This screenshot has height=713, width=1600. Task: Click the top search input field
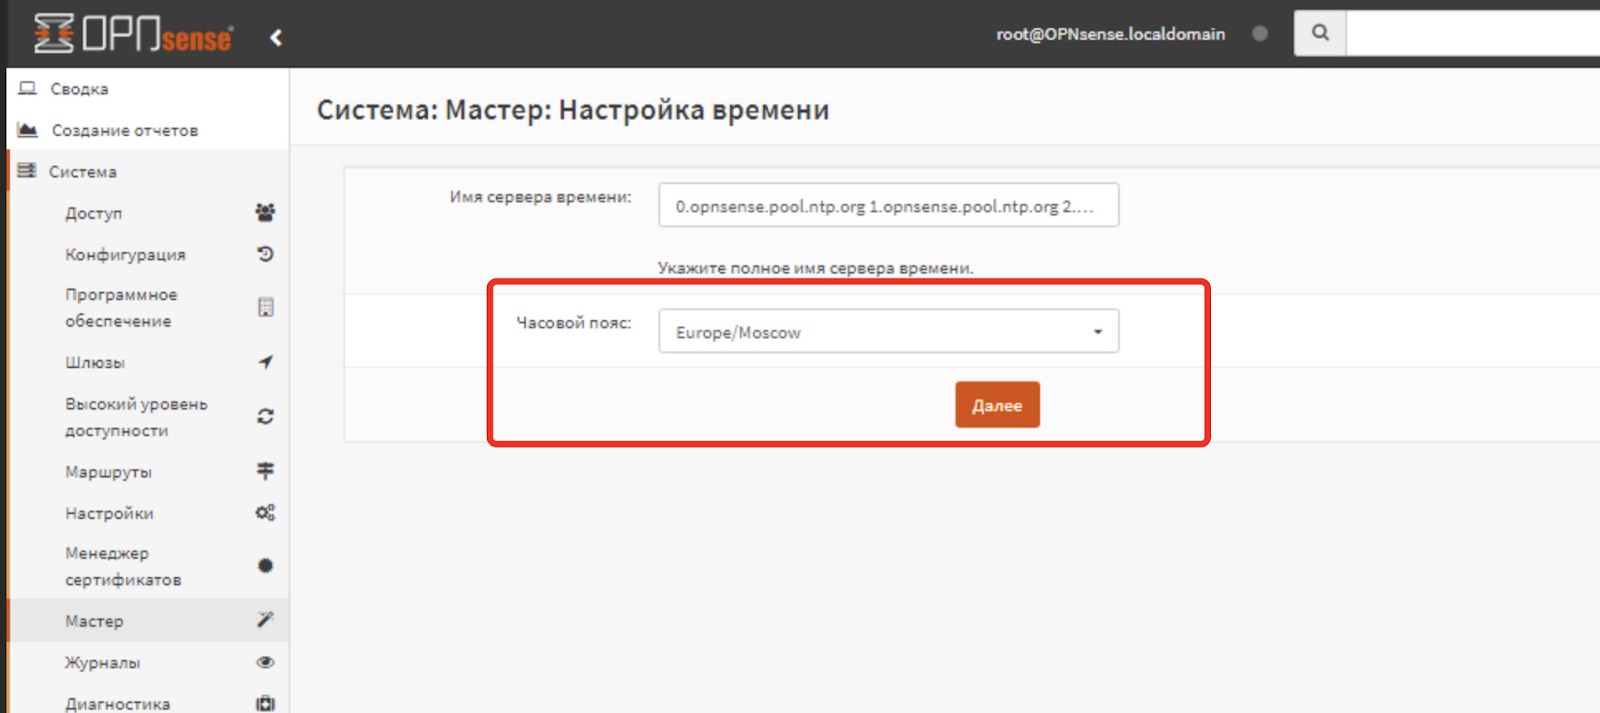click(x=1472, y=33)
